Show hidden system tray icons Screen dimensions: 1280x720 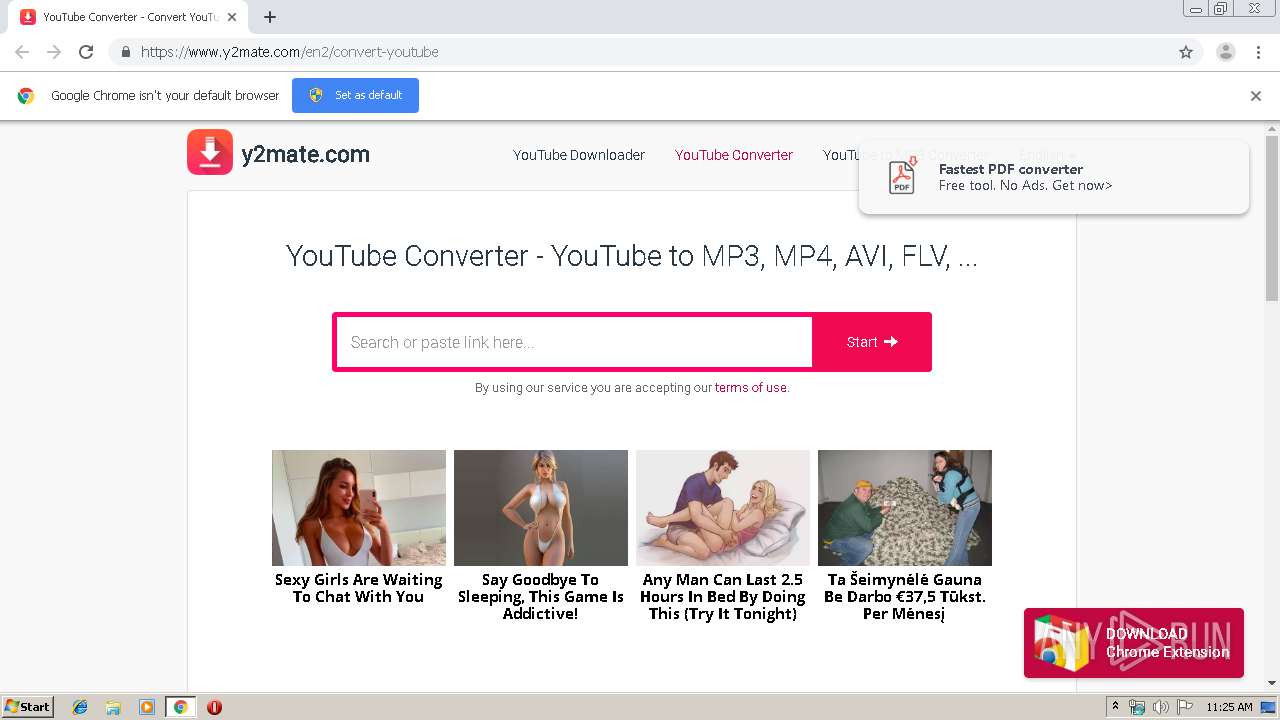click(x=1116, y=707)
